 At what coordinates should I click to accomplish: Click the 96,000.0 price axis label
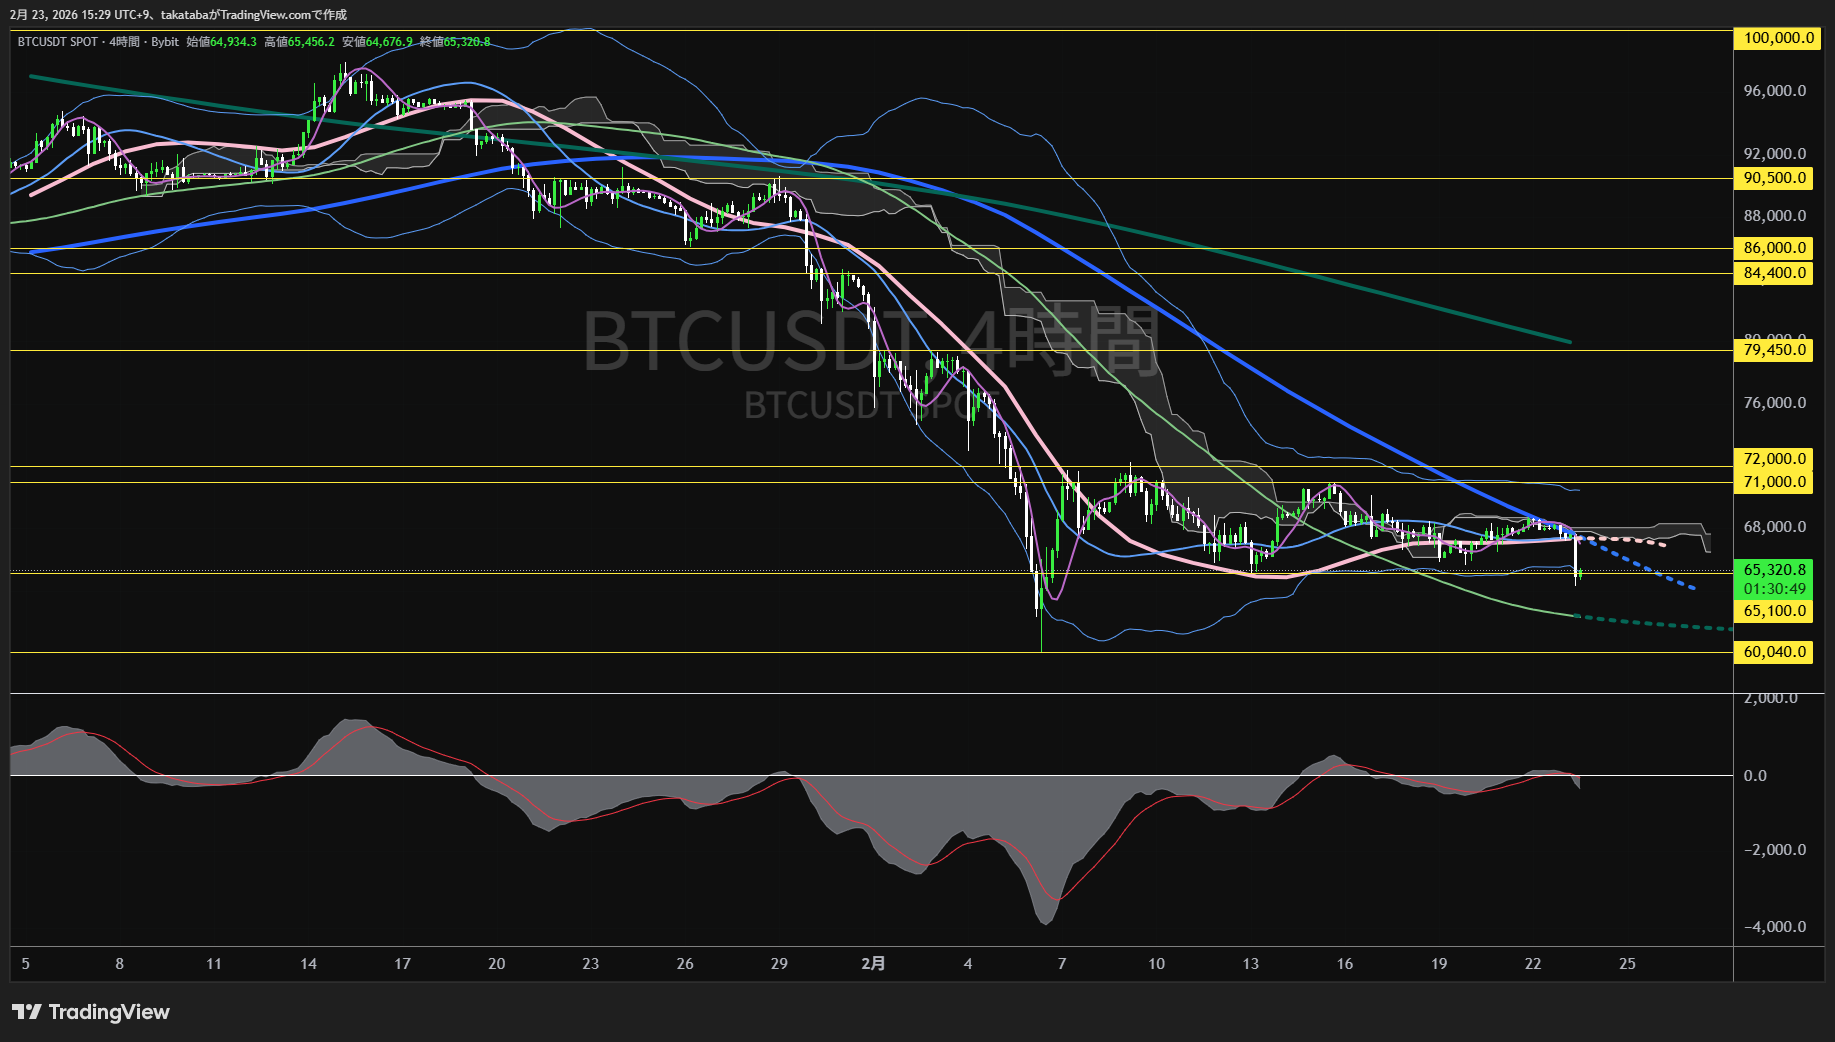coord(1775,91)
